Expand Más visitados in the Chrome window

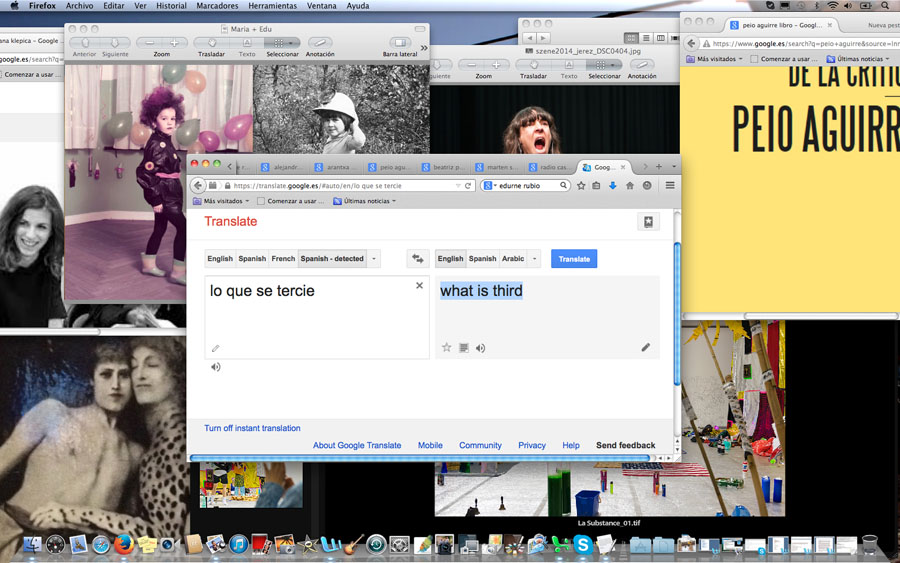(x=715, y=59)
